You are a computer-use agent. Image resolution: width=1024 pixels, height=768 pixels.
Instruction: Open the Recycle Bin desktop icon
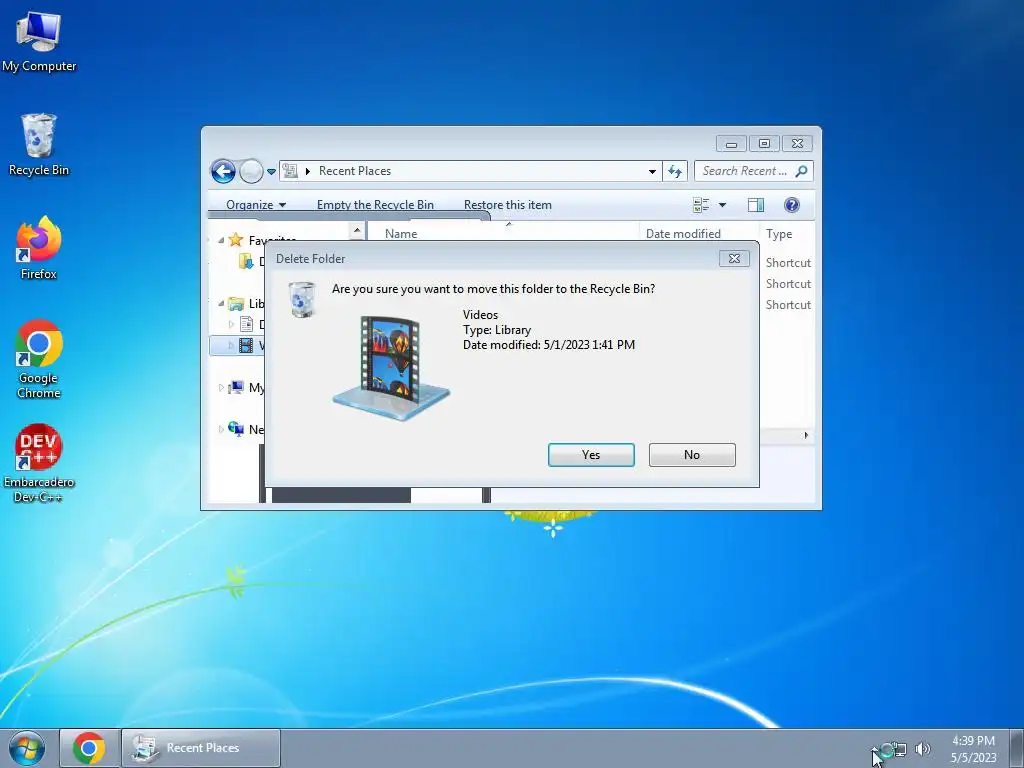pyautogui.click(x=39, y=144)
